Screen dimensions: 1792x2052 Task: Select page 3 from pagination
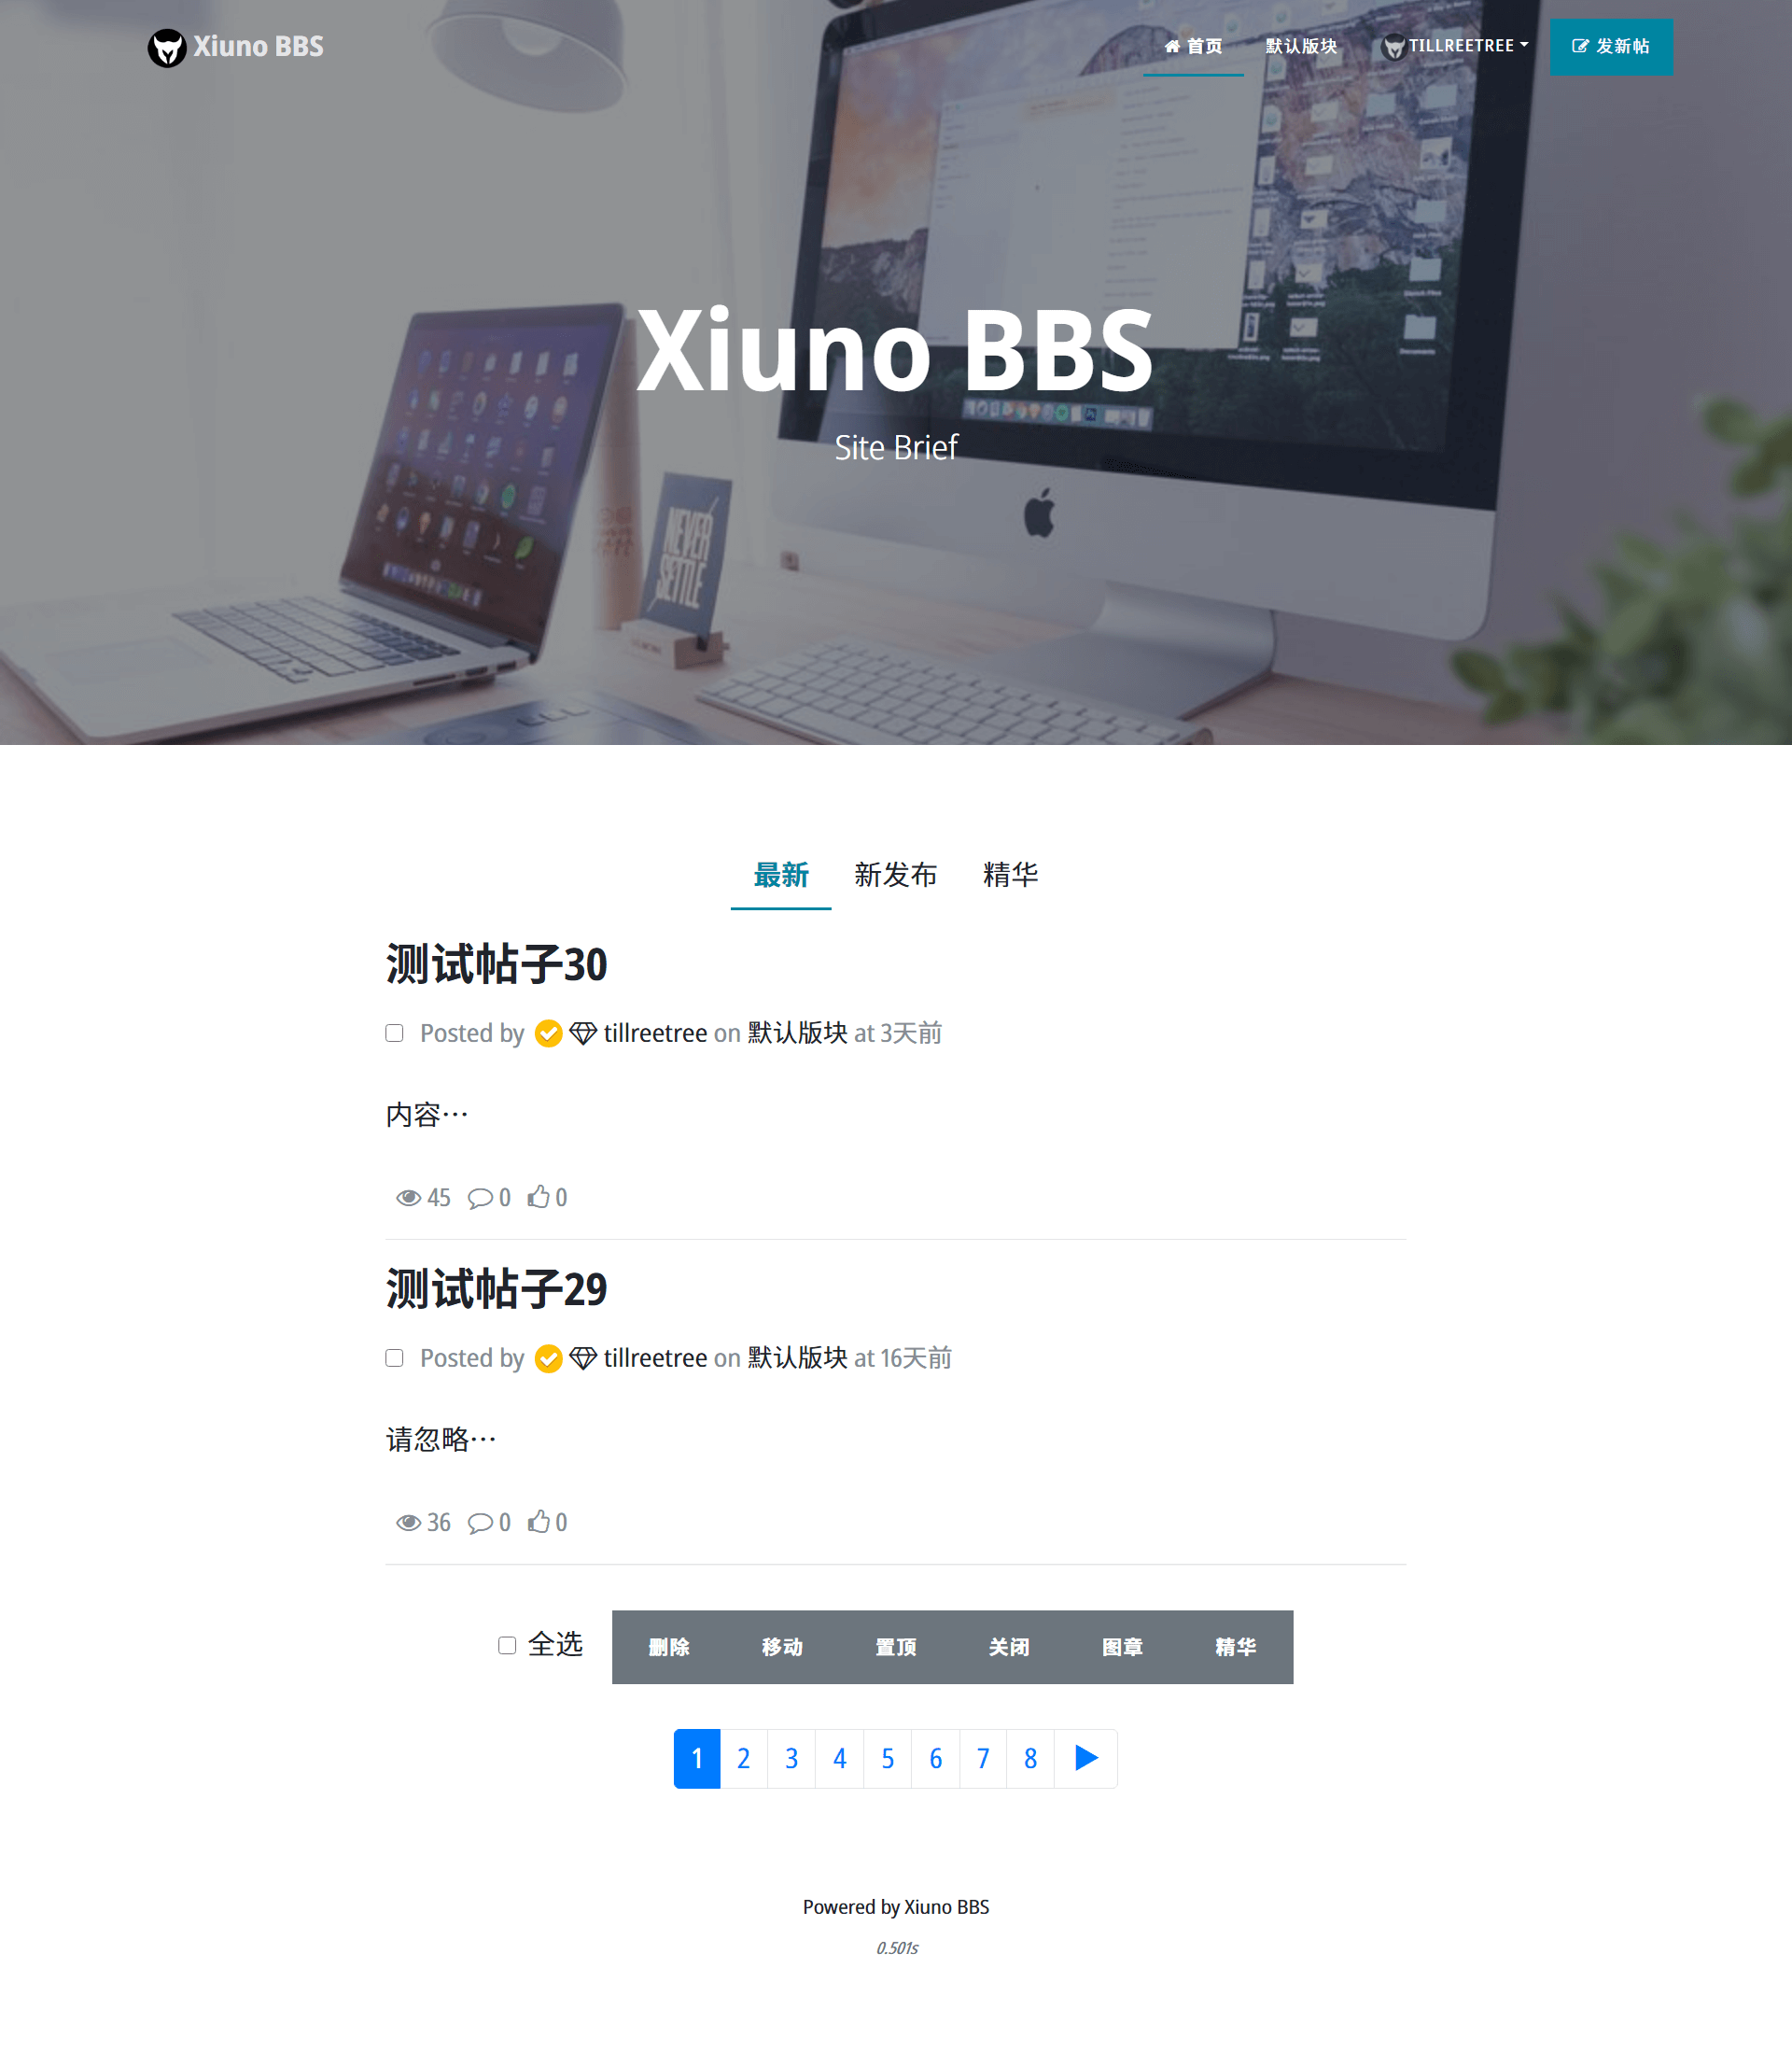pos(792,1757)
